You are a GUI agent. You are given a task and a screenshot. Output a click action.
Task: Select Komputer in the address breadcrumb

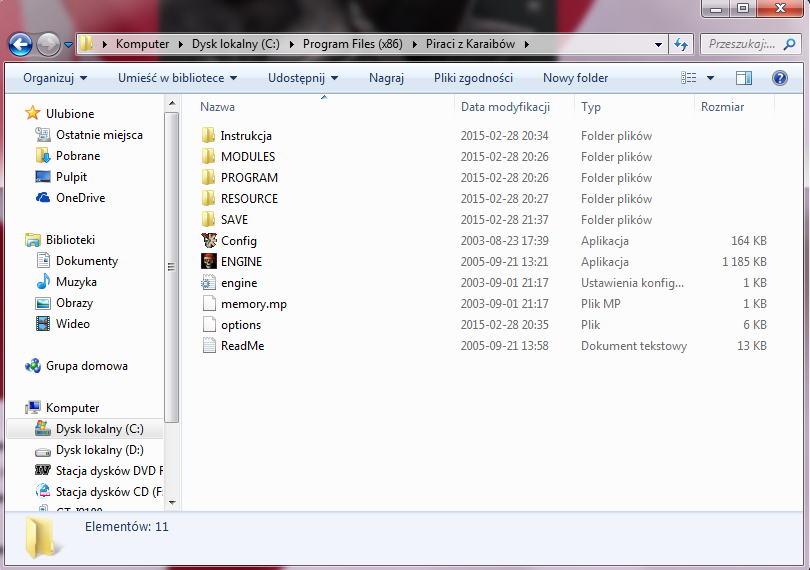(142, 44)
